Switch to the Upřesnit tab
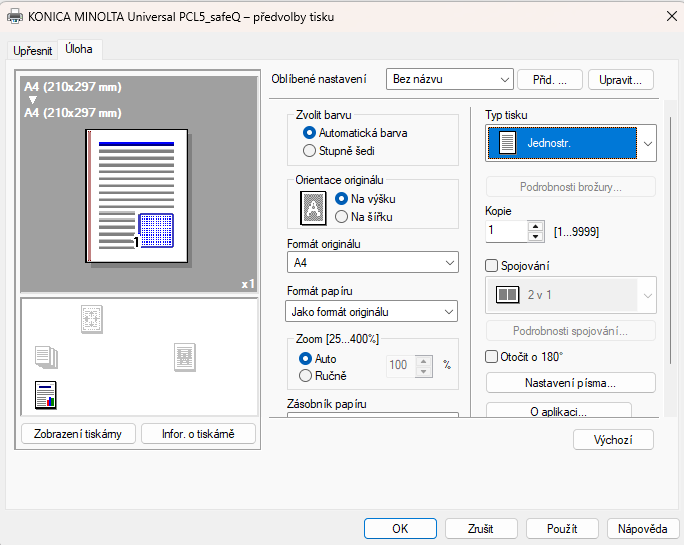Screen dimensions: 684x545 tap(32, 50)
